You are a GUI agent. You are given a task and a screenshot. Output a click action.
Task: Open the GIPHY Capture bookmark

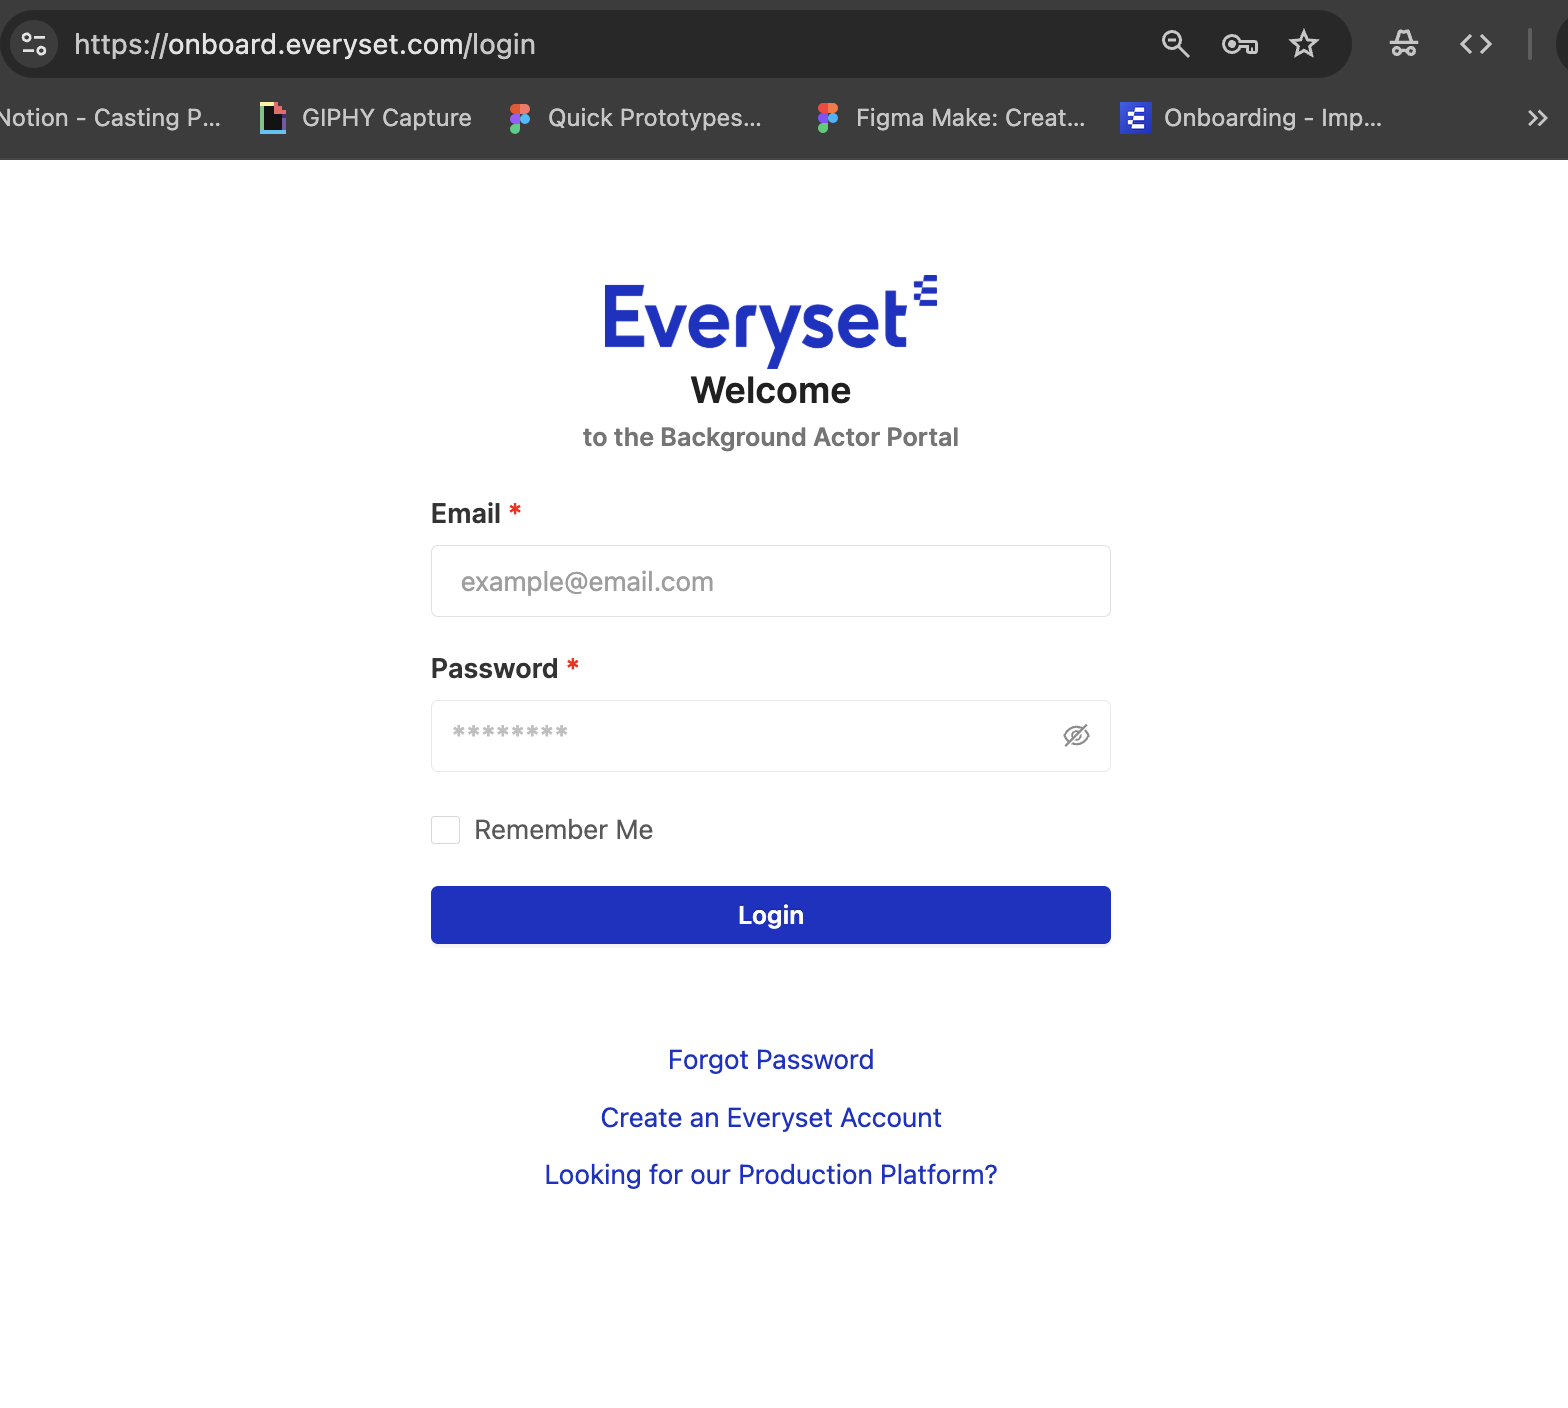tap(366, 118)
